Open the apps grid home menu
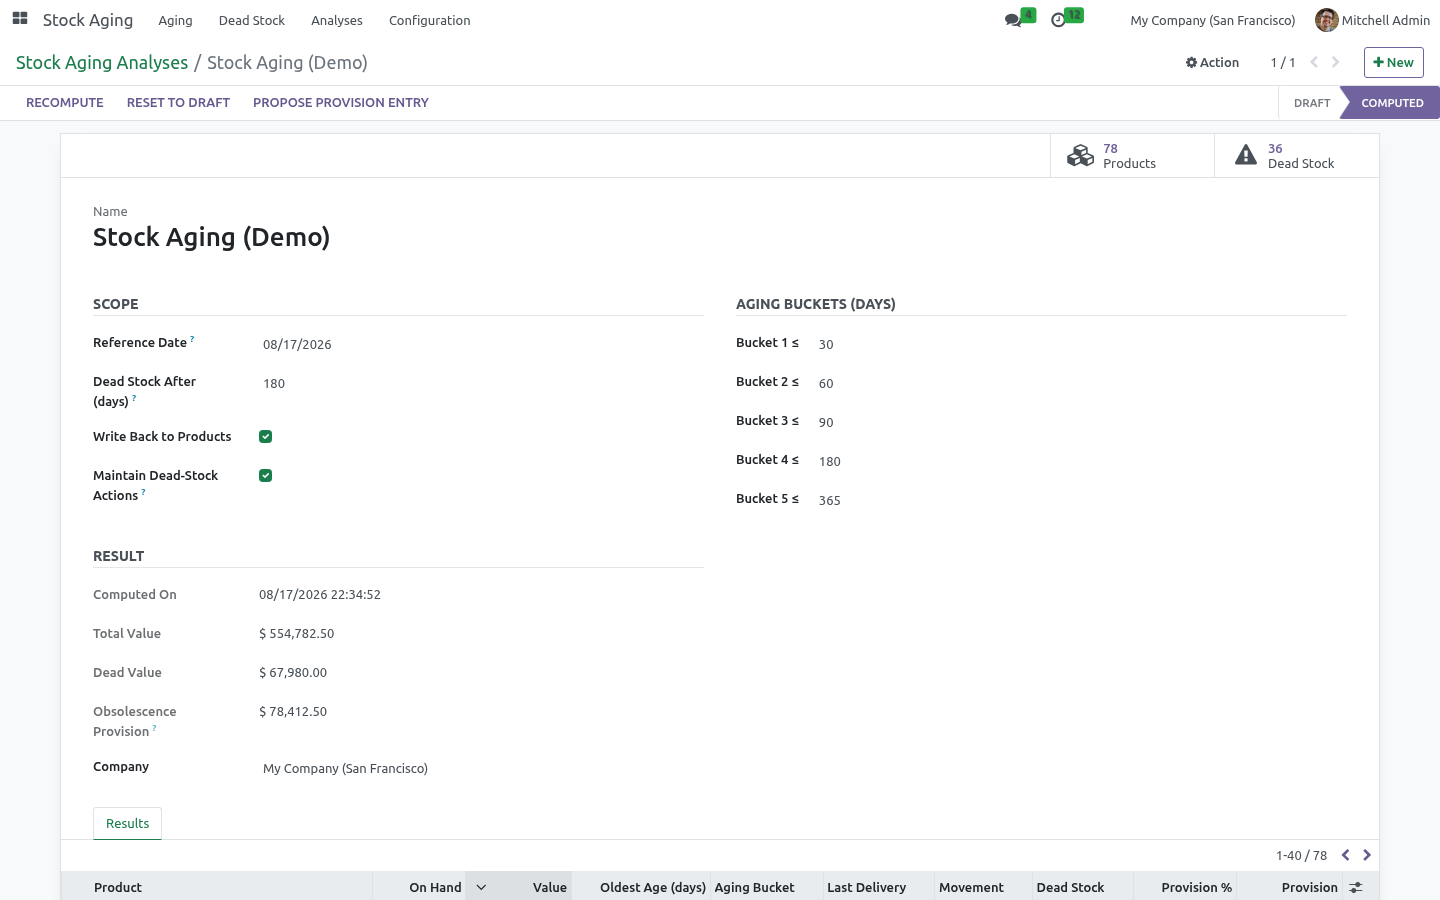1440x900 pixels. pyautogui.click(x=20, y=19)
